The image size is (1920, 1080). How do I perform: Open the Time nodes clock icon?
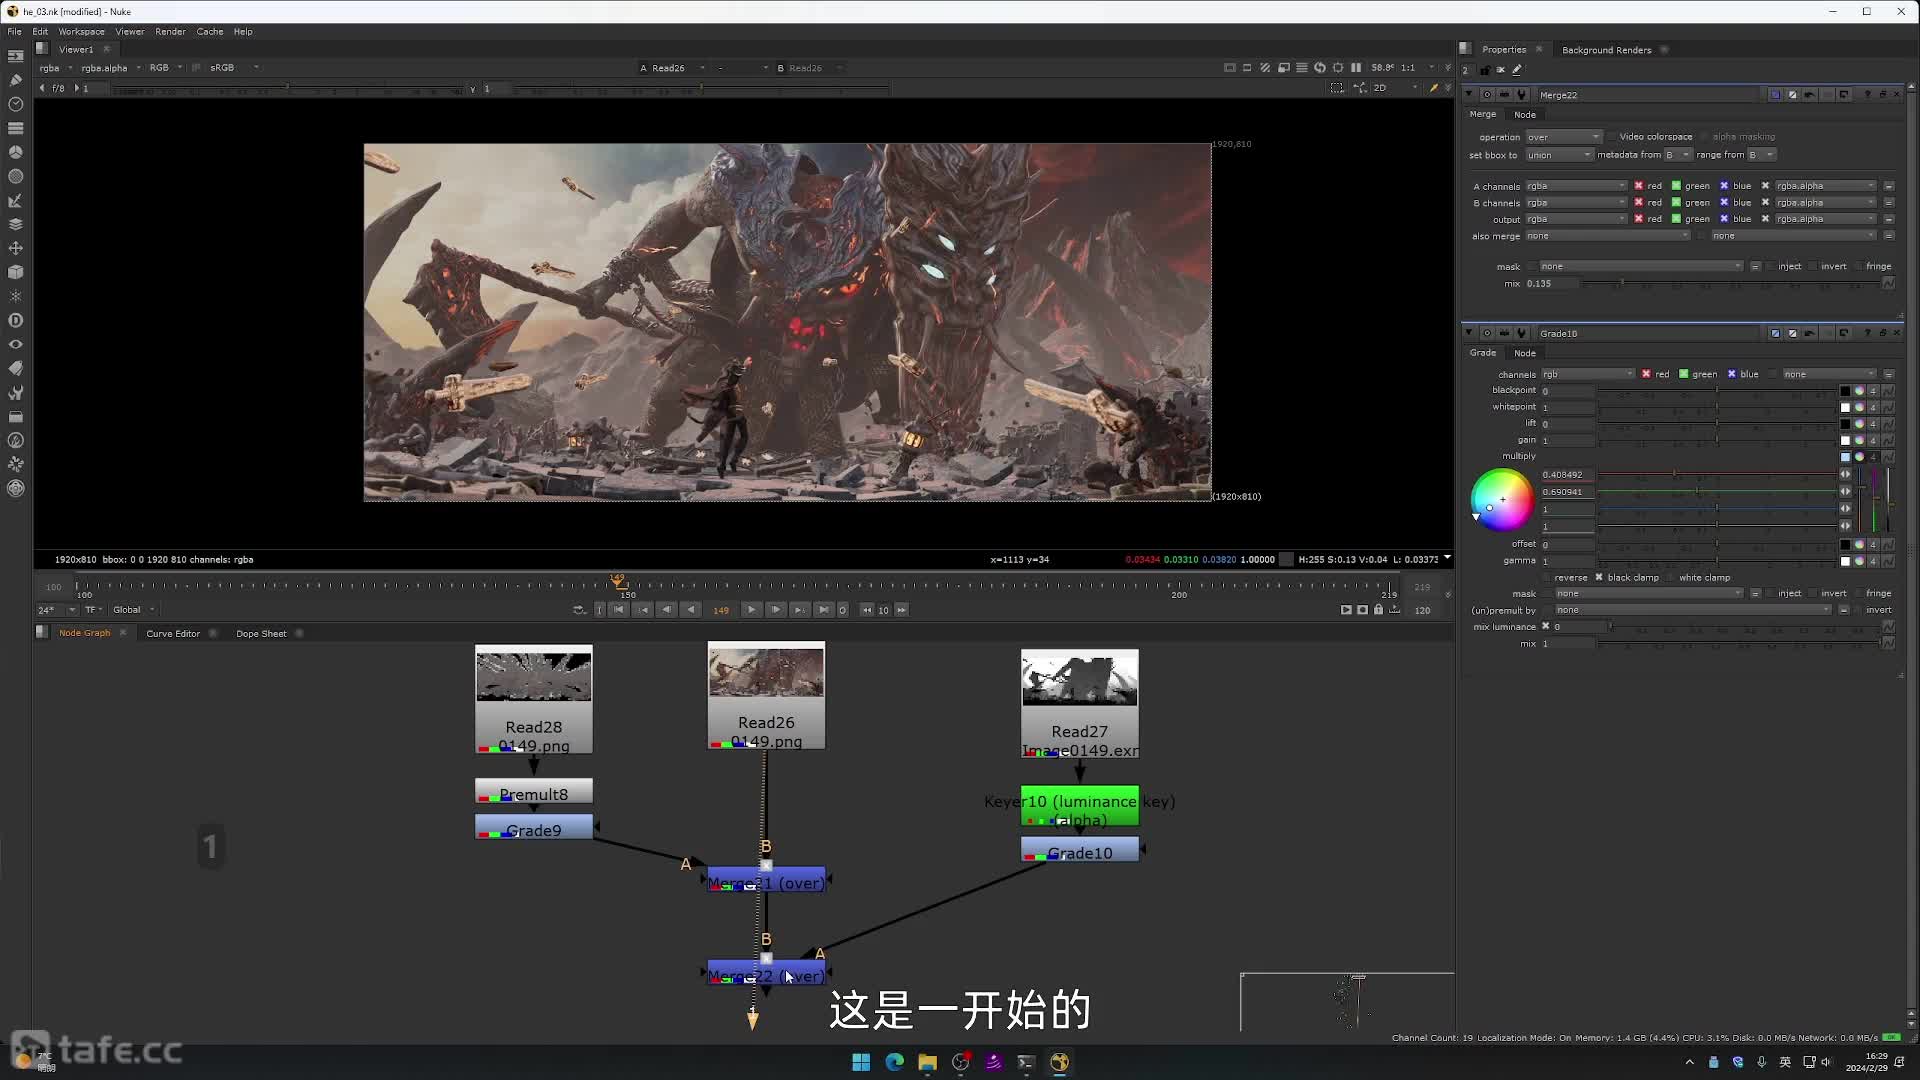coord(15,104)
